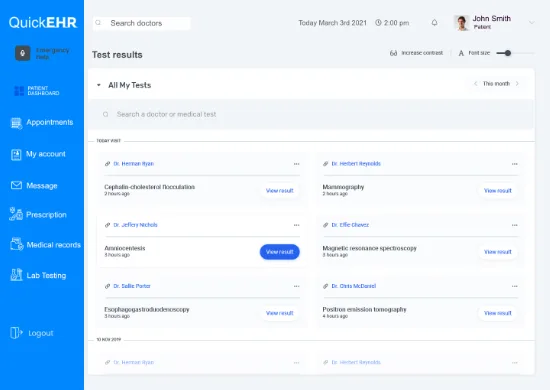This screenshot has height=390, width=550.
Task: Click the Logout door icon
Action: click(x=16, y=333)
